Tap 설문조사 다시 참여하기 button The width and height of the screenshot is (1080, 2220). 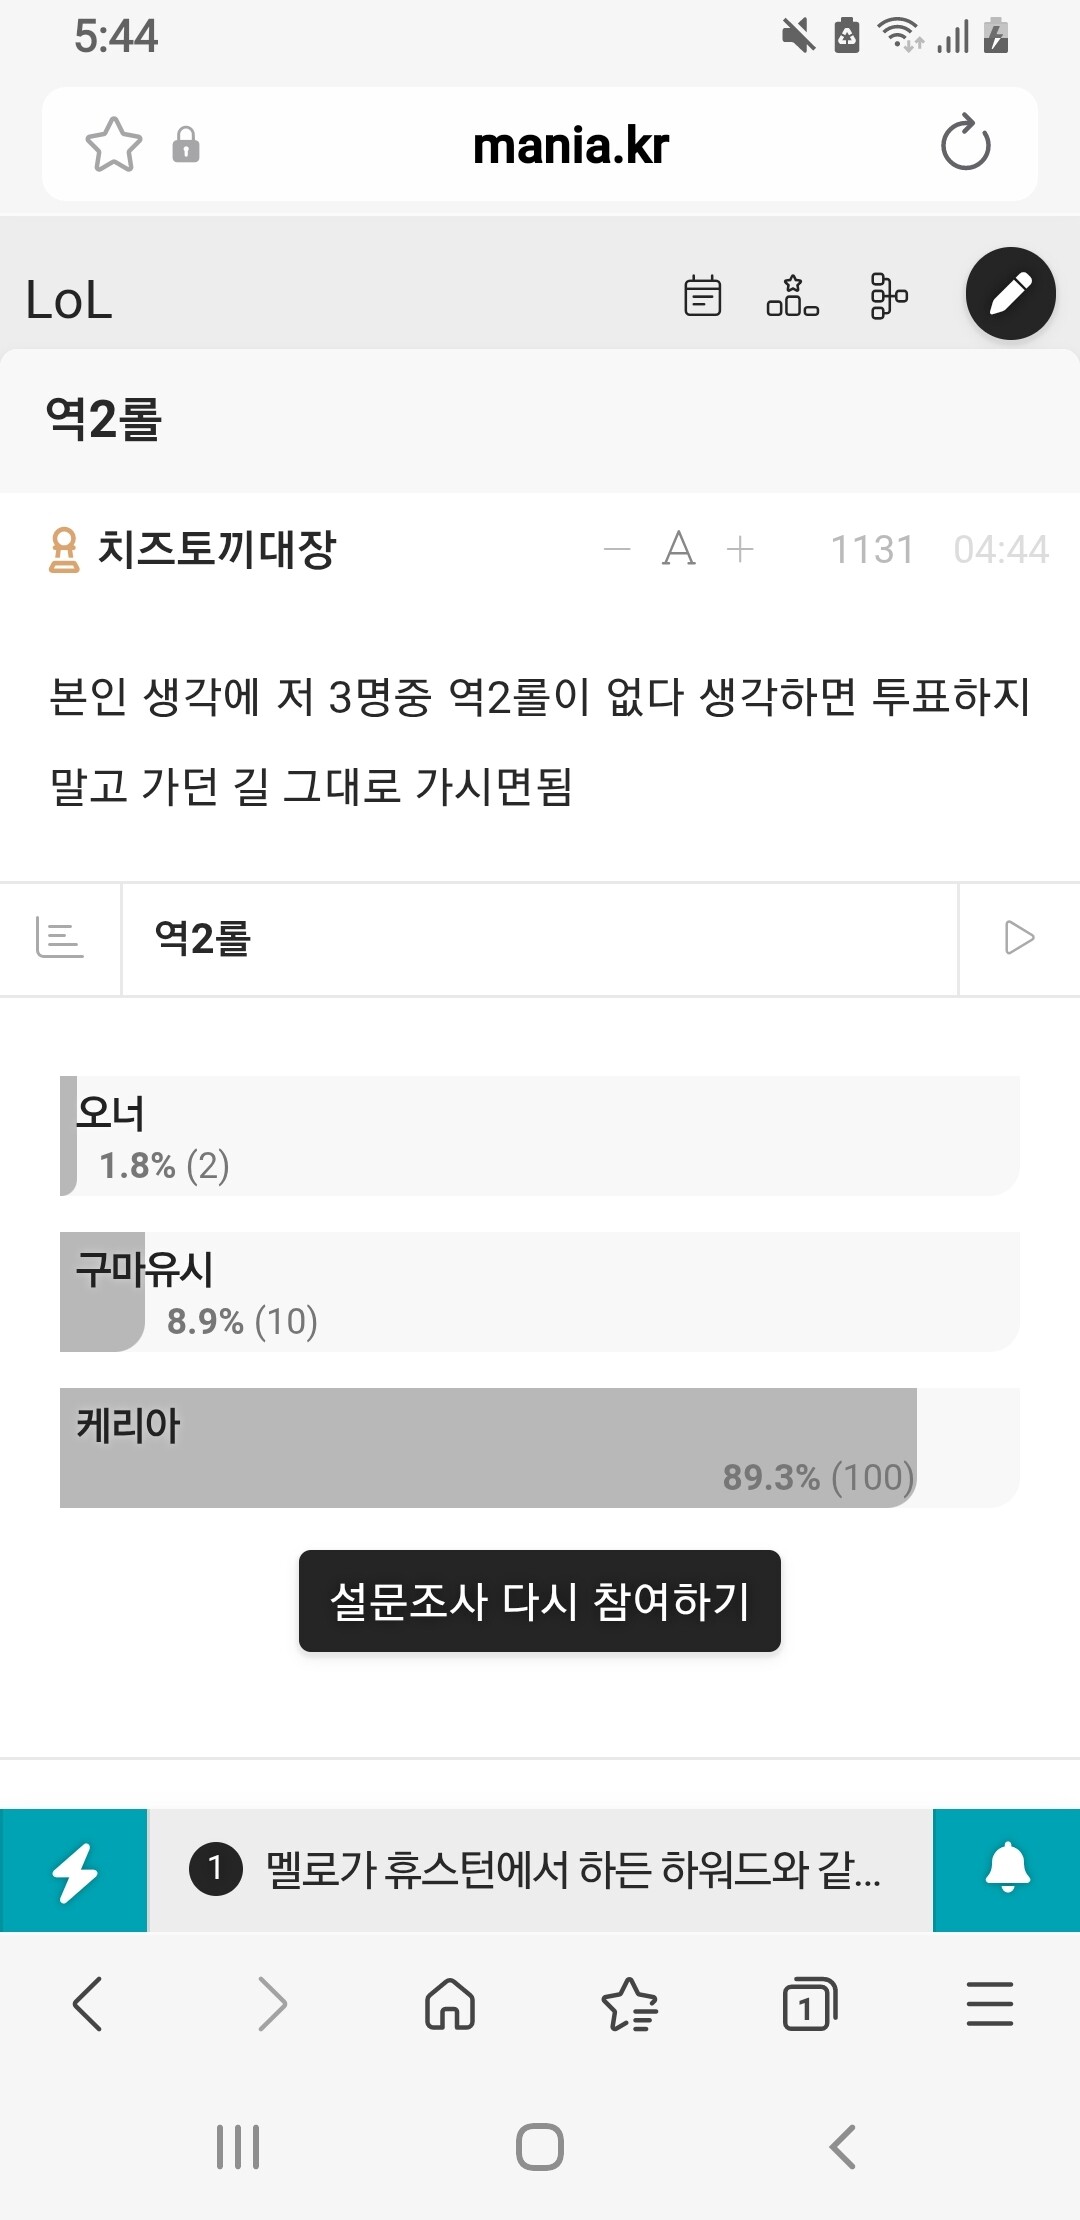(540, 1601)
